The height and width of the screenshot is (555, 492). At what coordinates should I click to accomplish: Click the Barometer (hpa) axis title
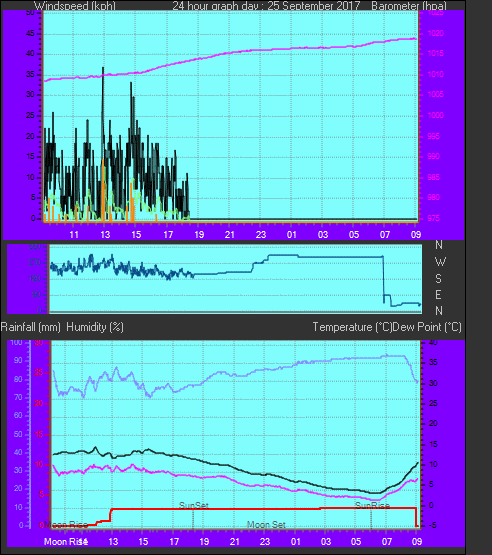point(409,6)
